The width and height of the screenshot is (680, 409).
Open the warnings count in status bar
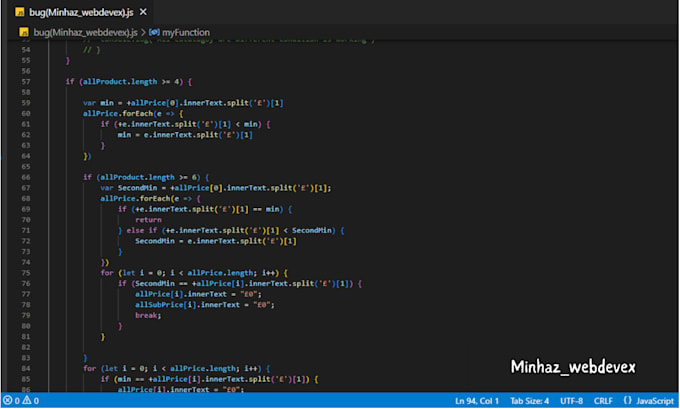coord(31,401)
